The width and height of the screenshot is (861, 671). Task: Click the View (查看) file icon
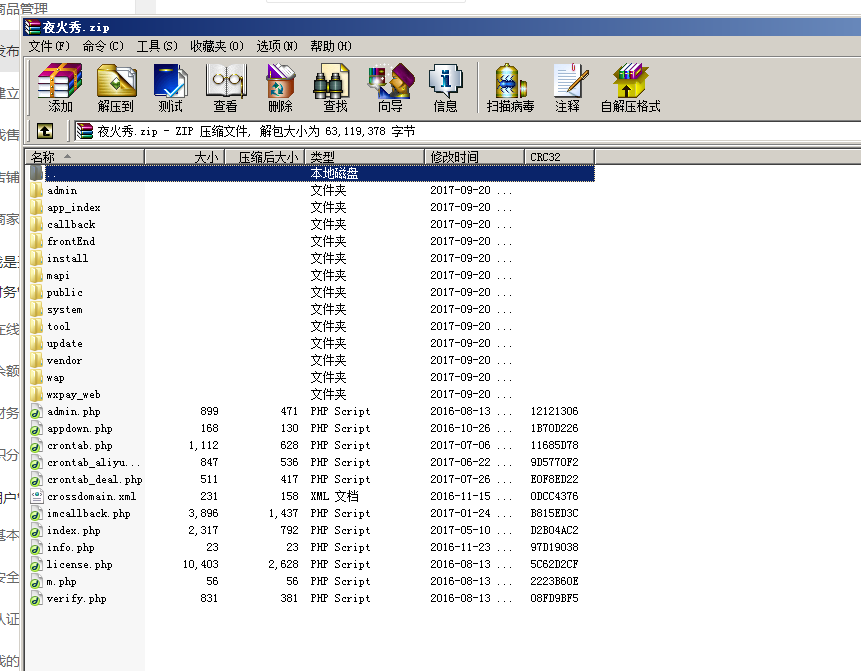pos(225,87)
